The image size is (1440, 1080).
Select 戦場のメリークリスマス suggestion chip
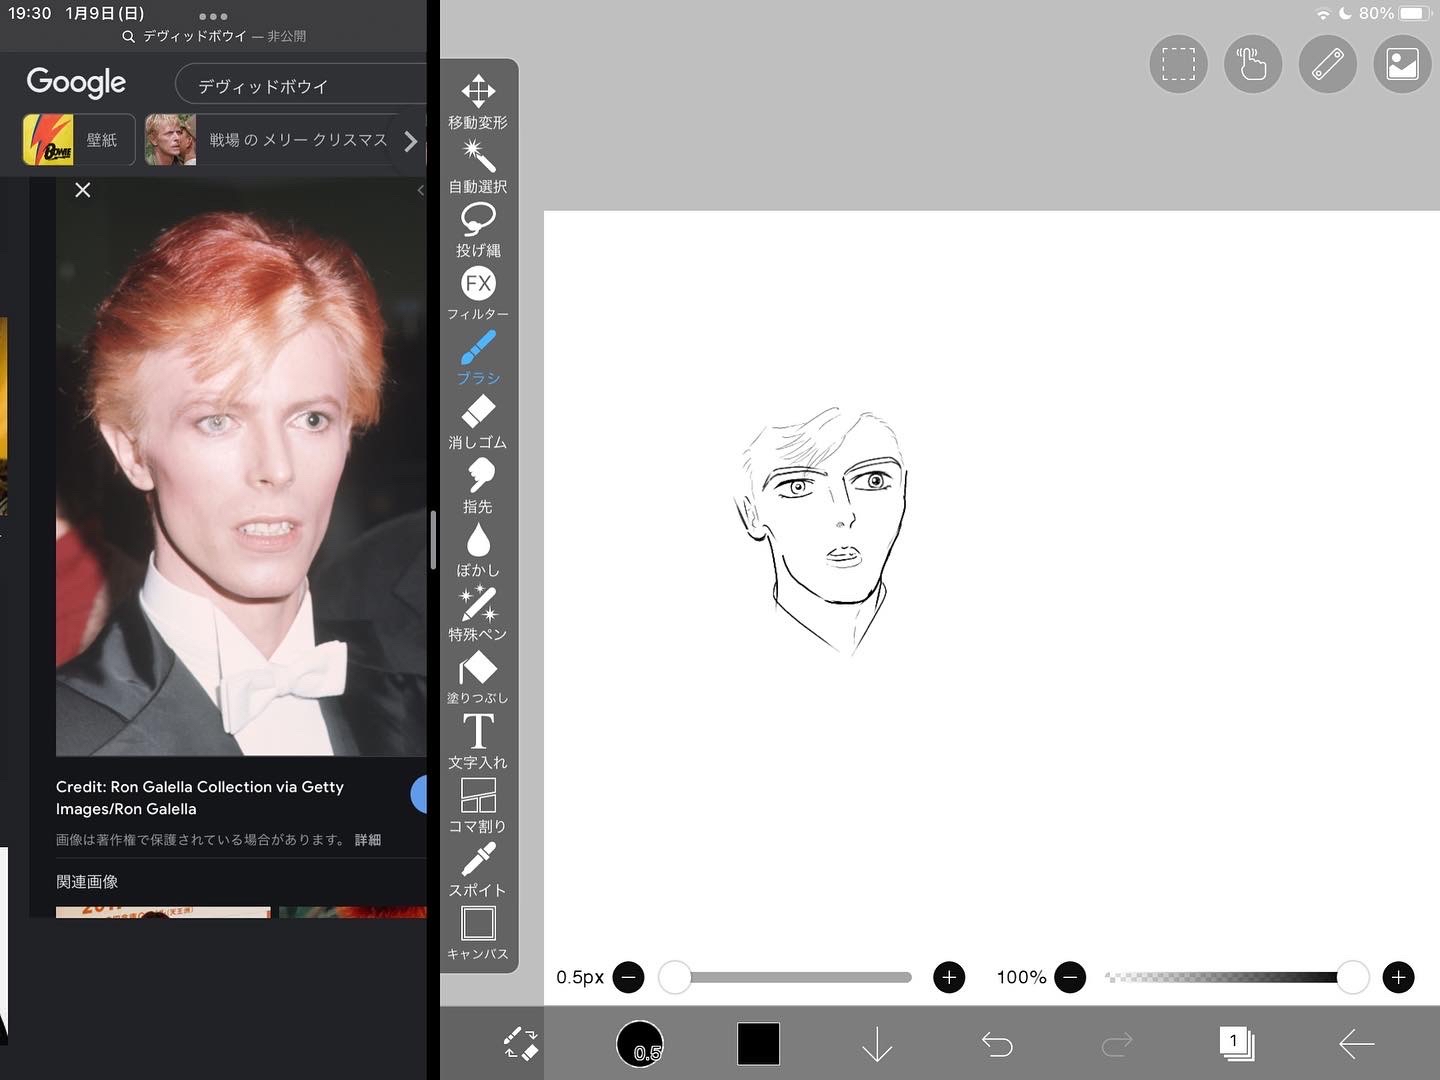pyautogui.click(x=270, y=140)
